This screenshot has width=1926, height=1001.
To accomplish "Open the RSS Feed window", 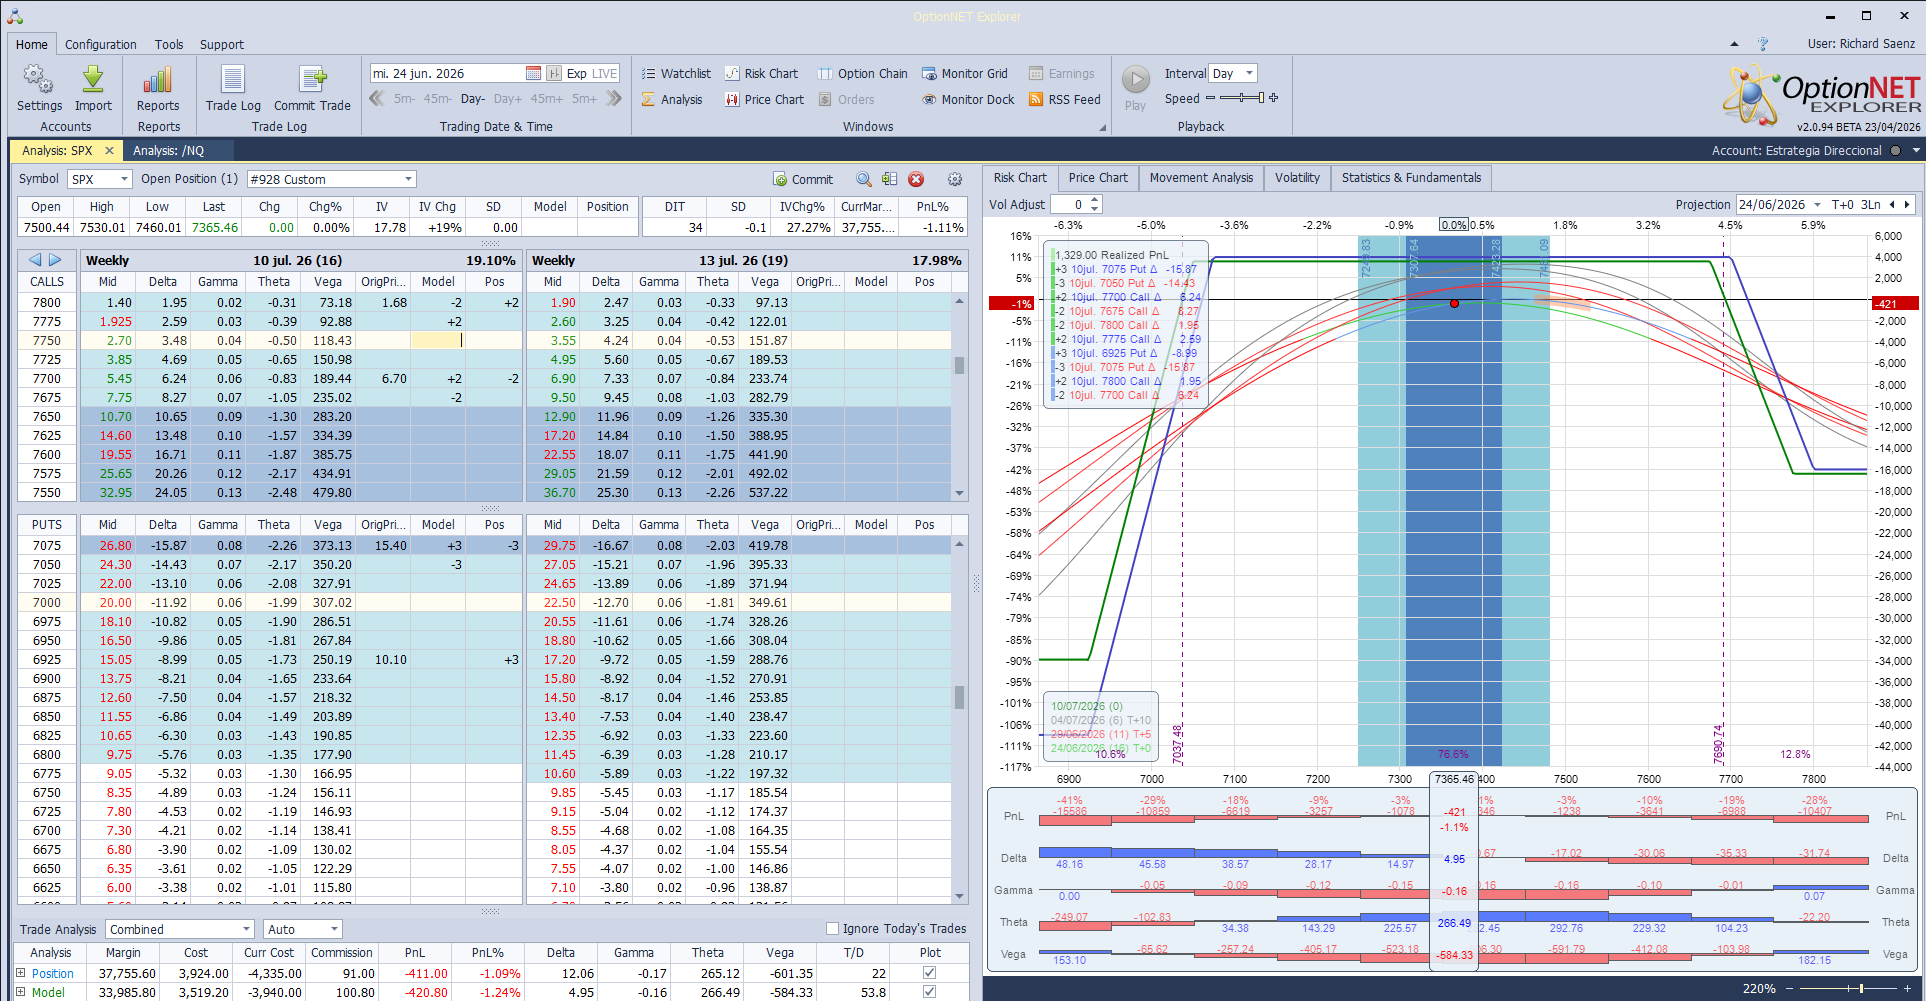I will (1065, 99).
